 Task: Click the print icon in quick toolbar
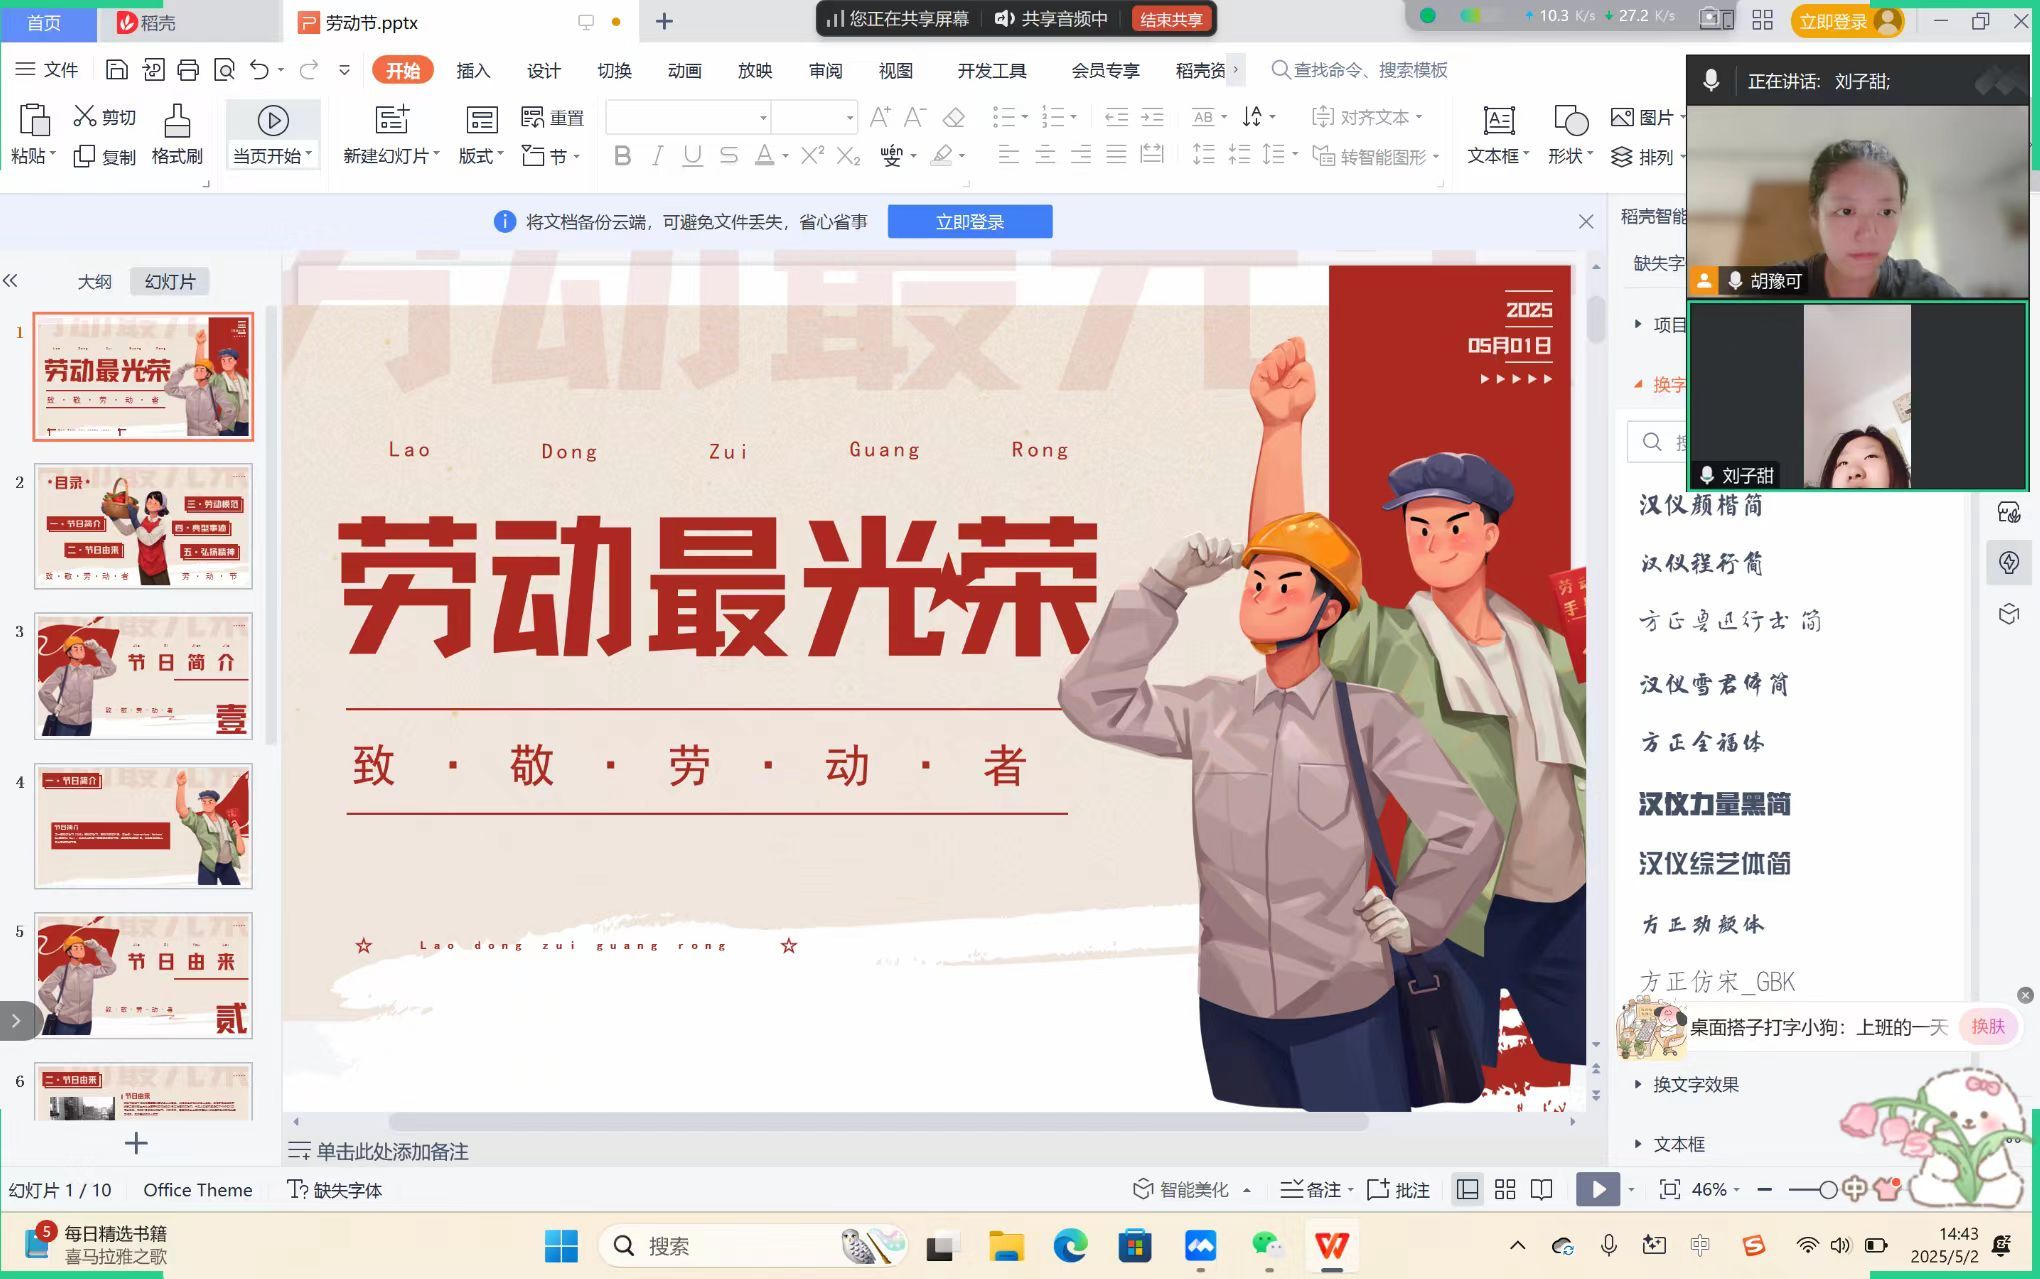[188, 70]
